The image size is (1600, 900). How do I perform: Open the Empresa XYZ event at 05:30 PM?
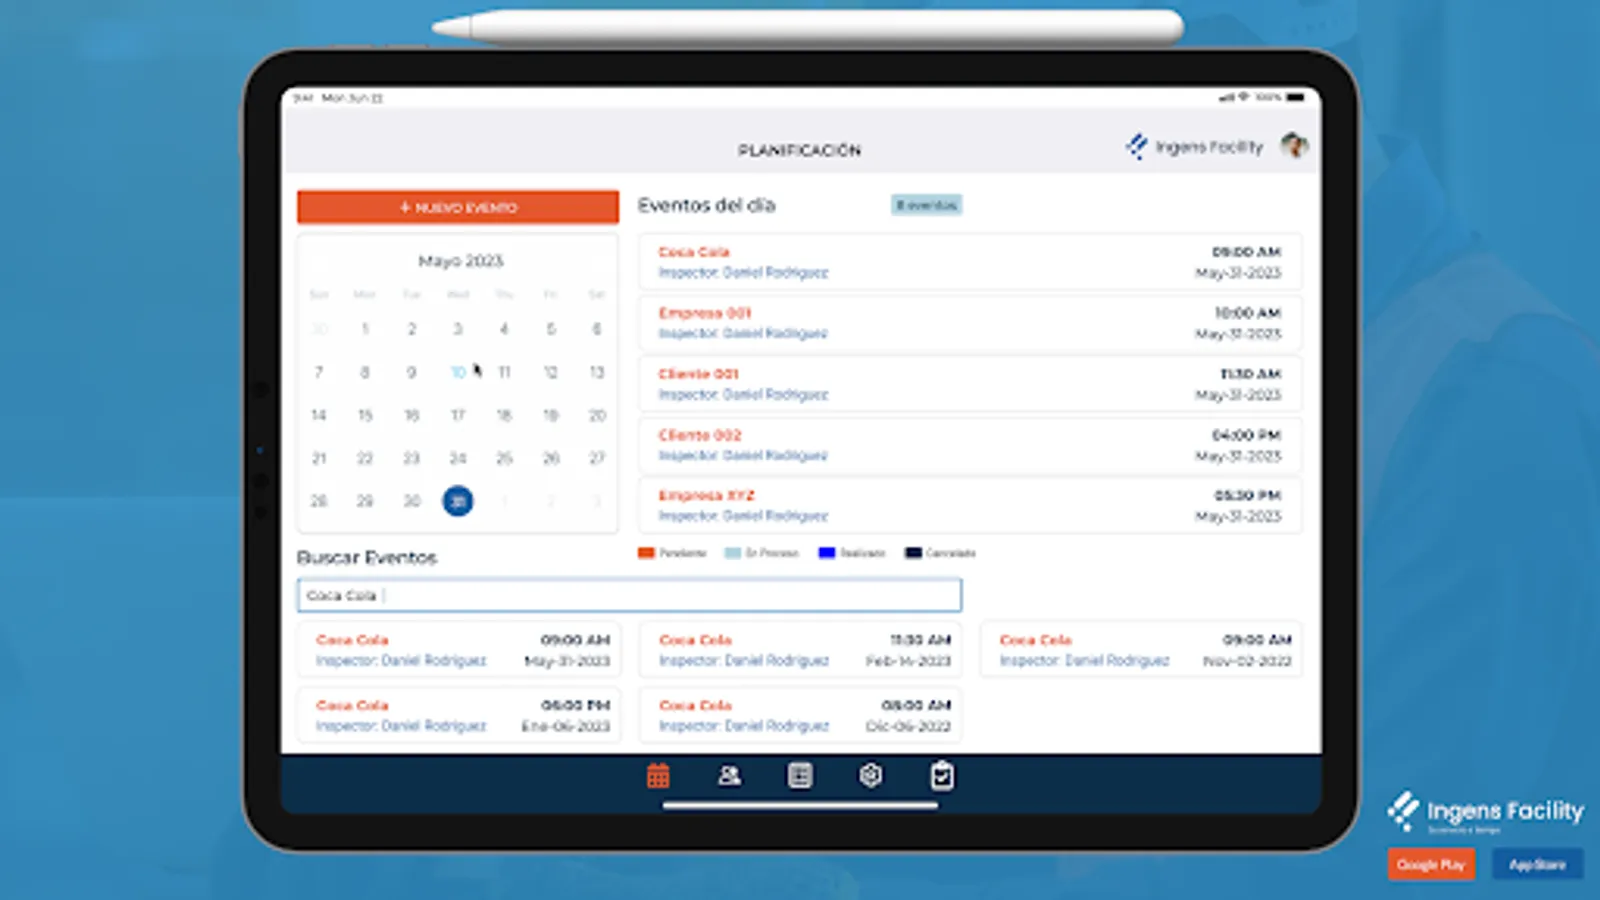970,505
